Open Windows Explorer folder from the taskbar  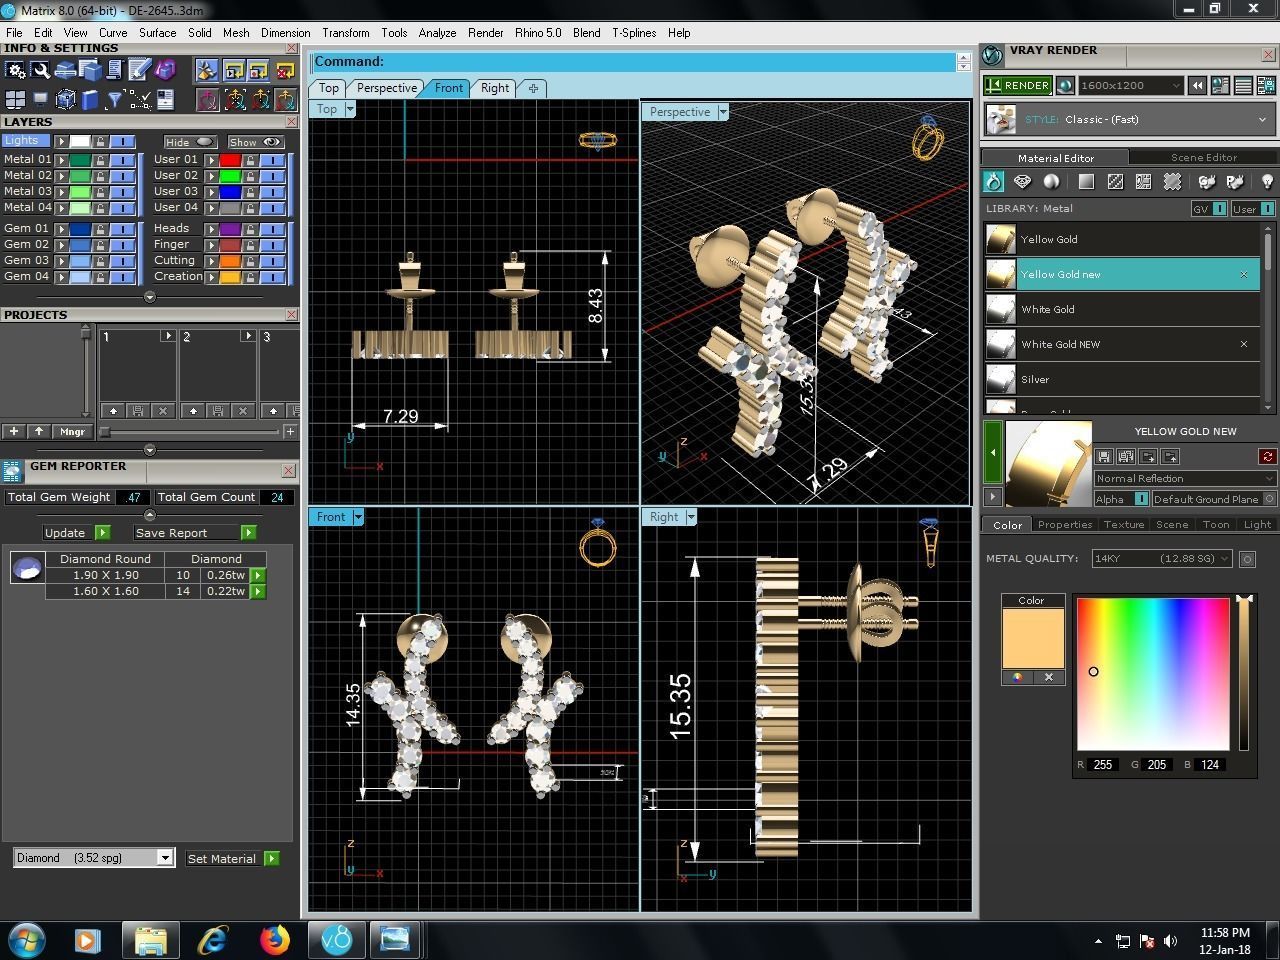point(150,940)
